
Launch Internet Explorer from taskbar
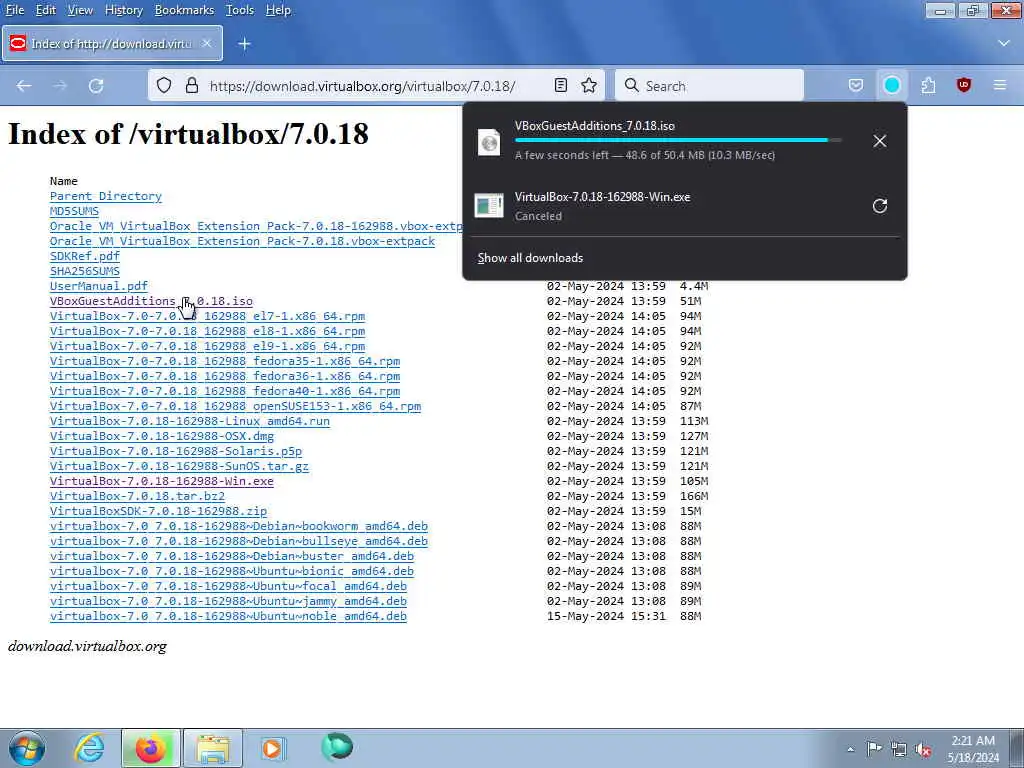click(89, 748)
